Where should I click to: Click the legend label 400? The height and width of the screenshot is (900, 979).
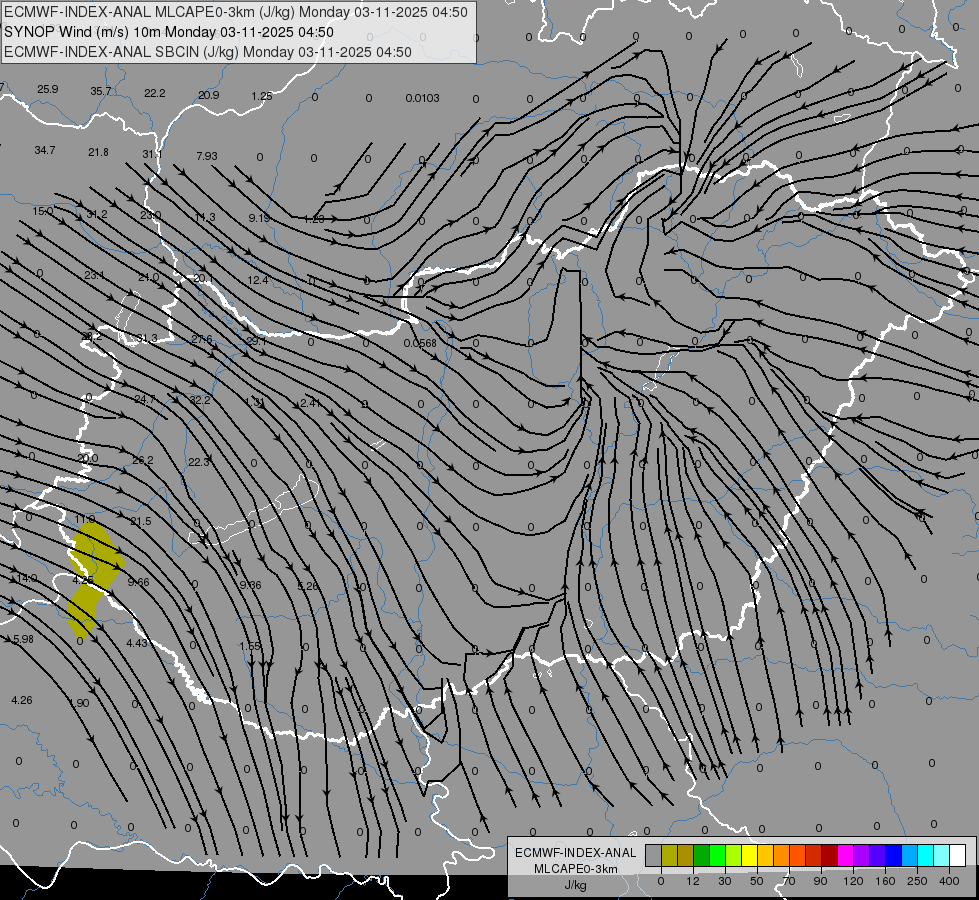click(949, 881)
